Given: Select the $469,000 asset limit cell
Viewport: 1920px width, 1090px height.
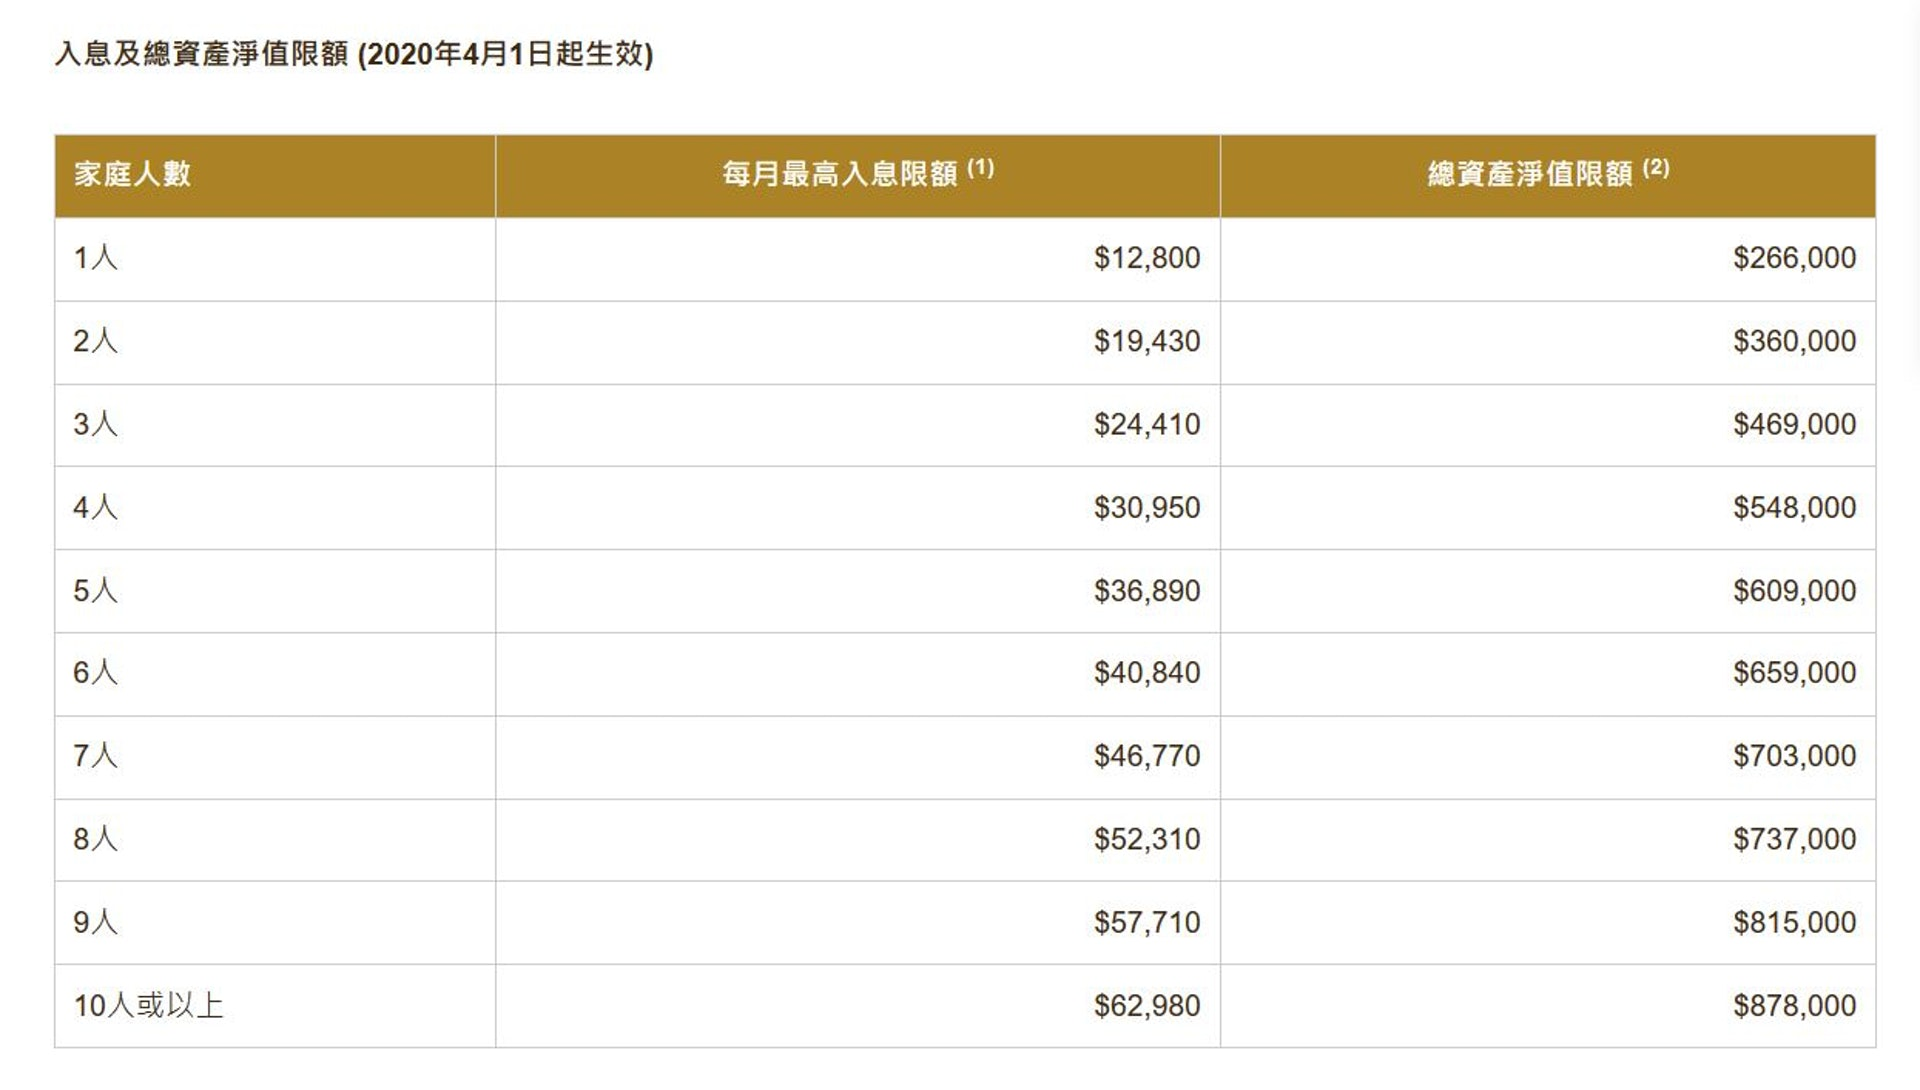Looking at the screenshot, I should 1795,424.
